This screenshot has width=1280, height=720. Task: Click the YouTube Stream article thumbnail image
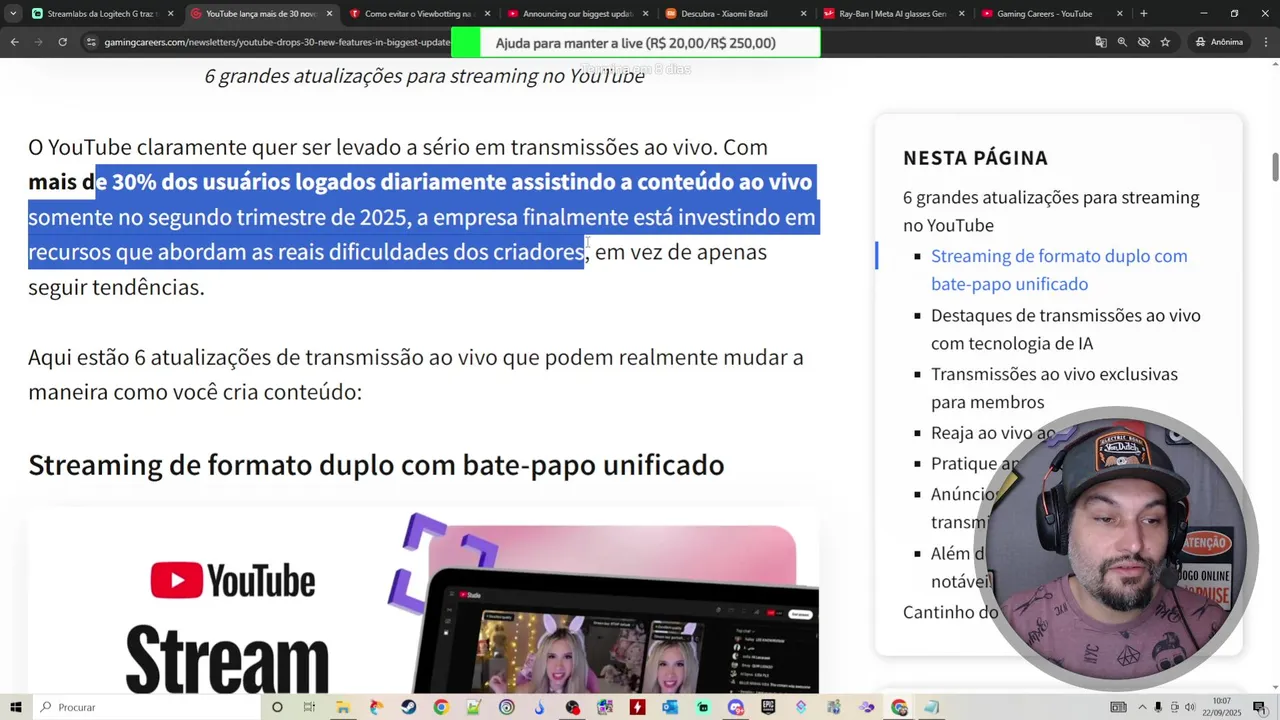point(423,600)
